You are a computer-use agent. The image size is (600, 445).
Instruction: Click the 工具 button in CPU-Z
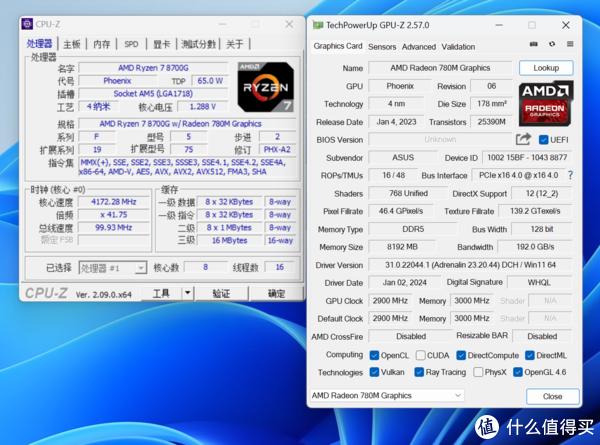point(161,293)
